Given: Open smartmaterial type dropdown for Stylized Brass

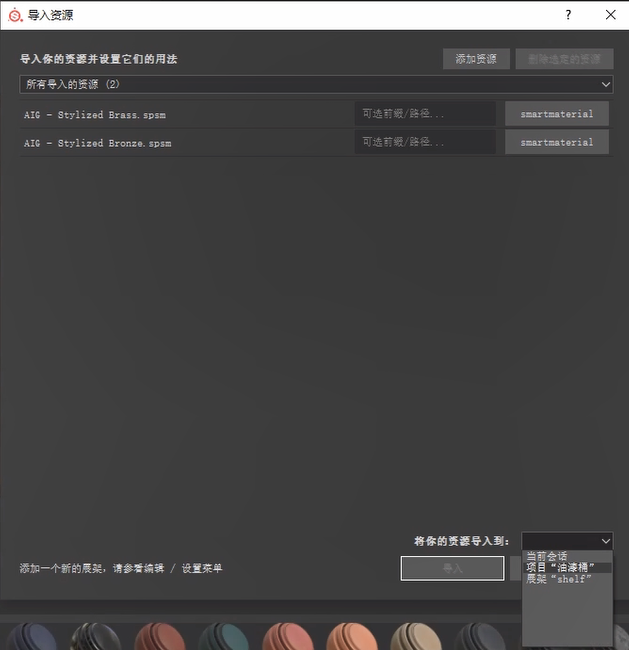Looking at the screenshot, I should (x=557, y=114).
